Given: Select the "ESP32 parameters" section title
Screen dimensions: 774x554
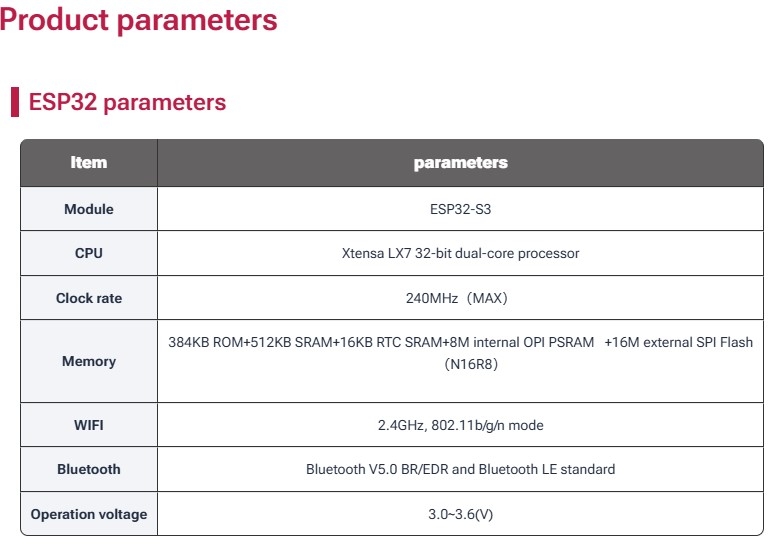Looking at the screenshot, I should pyautogui.click(x=127, y=102).
